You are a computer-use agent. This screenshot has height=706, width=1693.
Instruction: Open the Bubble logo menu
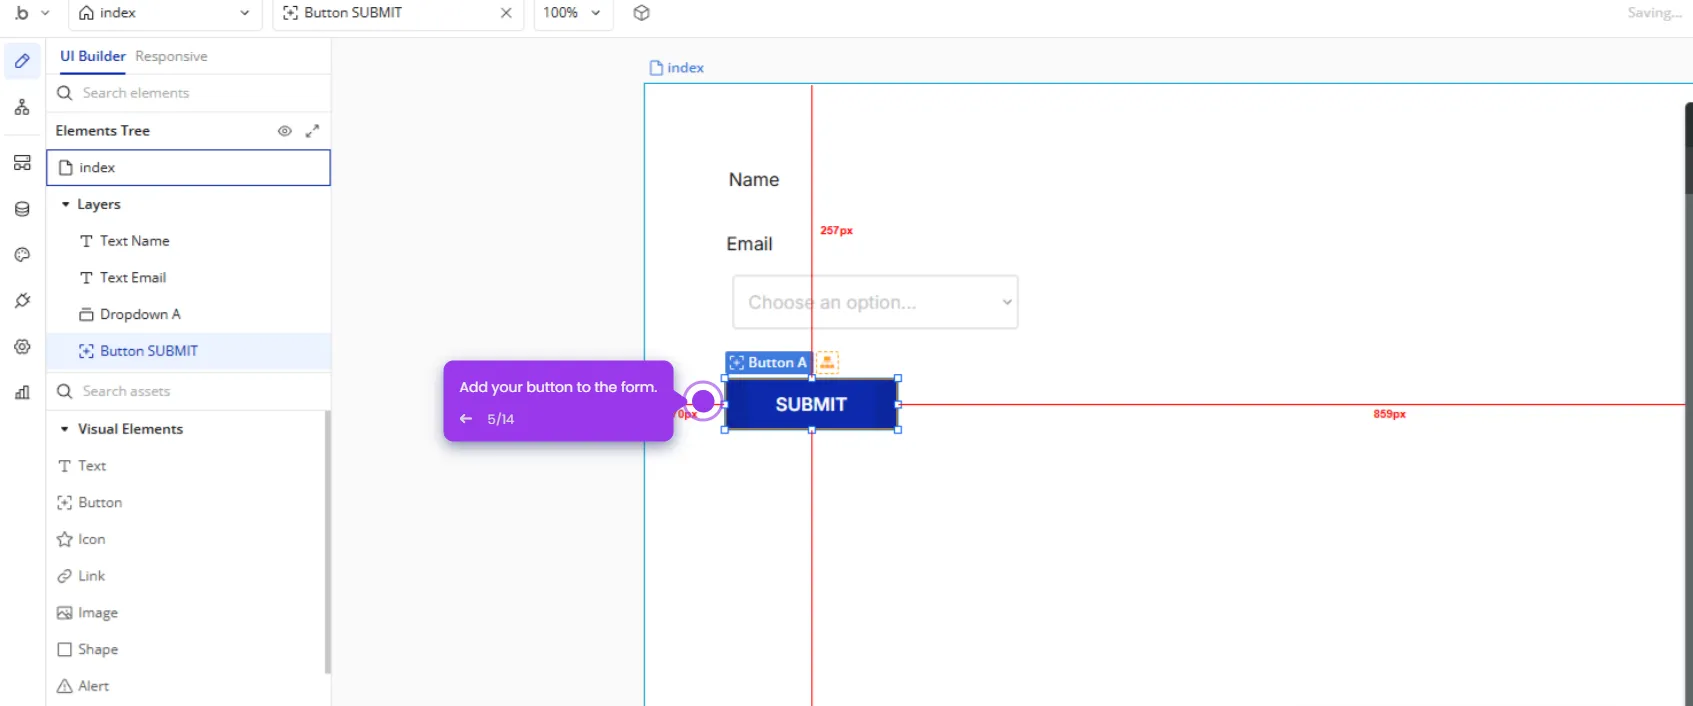(x=32, y=13)
